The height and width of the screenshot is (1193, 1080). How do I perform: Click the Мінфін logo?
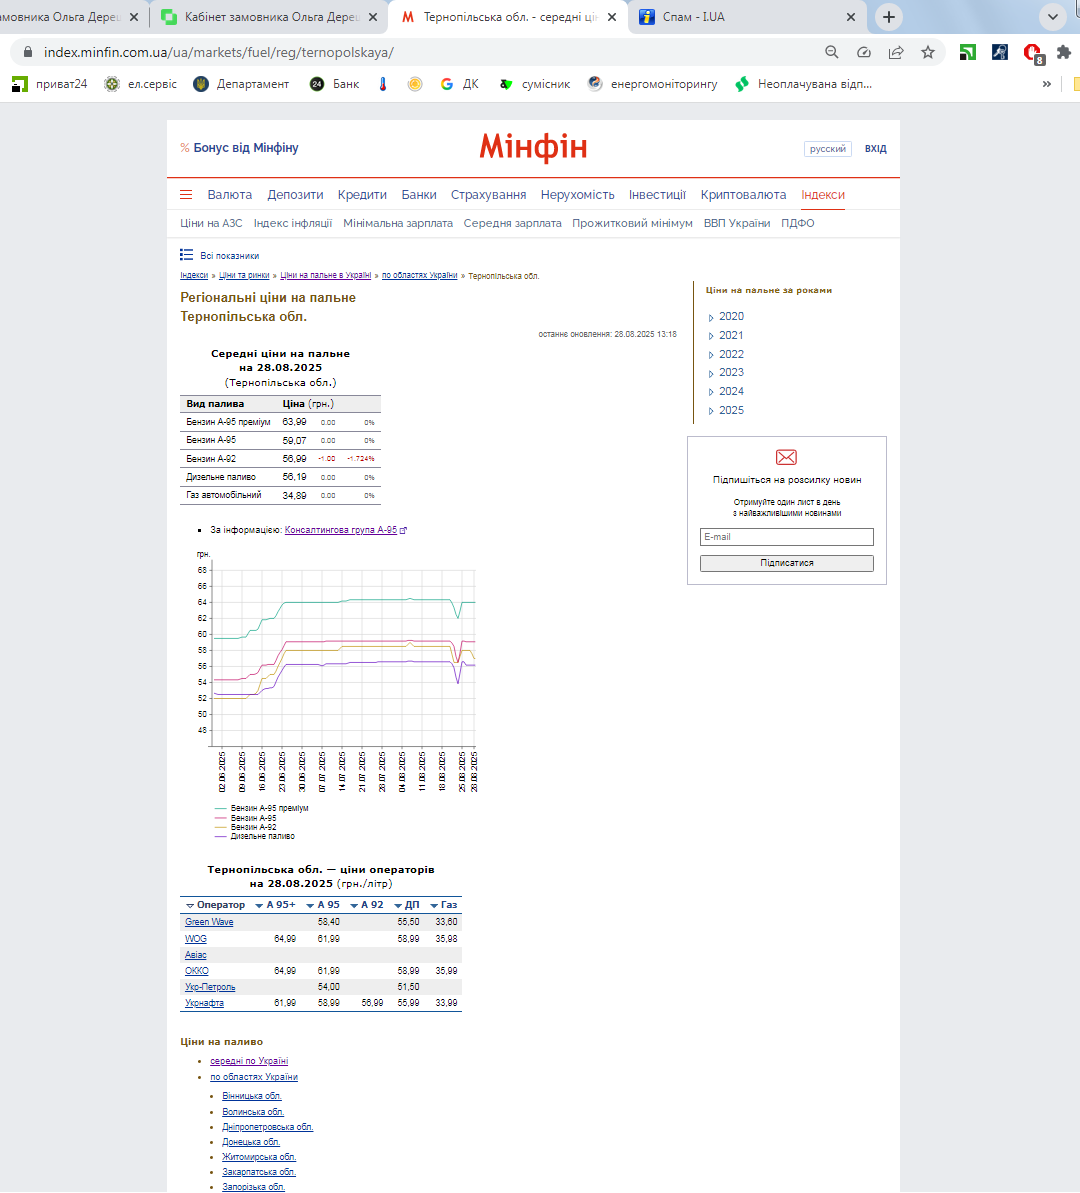pyautogui.click(x=533, y=148)
